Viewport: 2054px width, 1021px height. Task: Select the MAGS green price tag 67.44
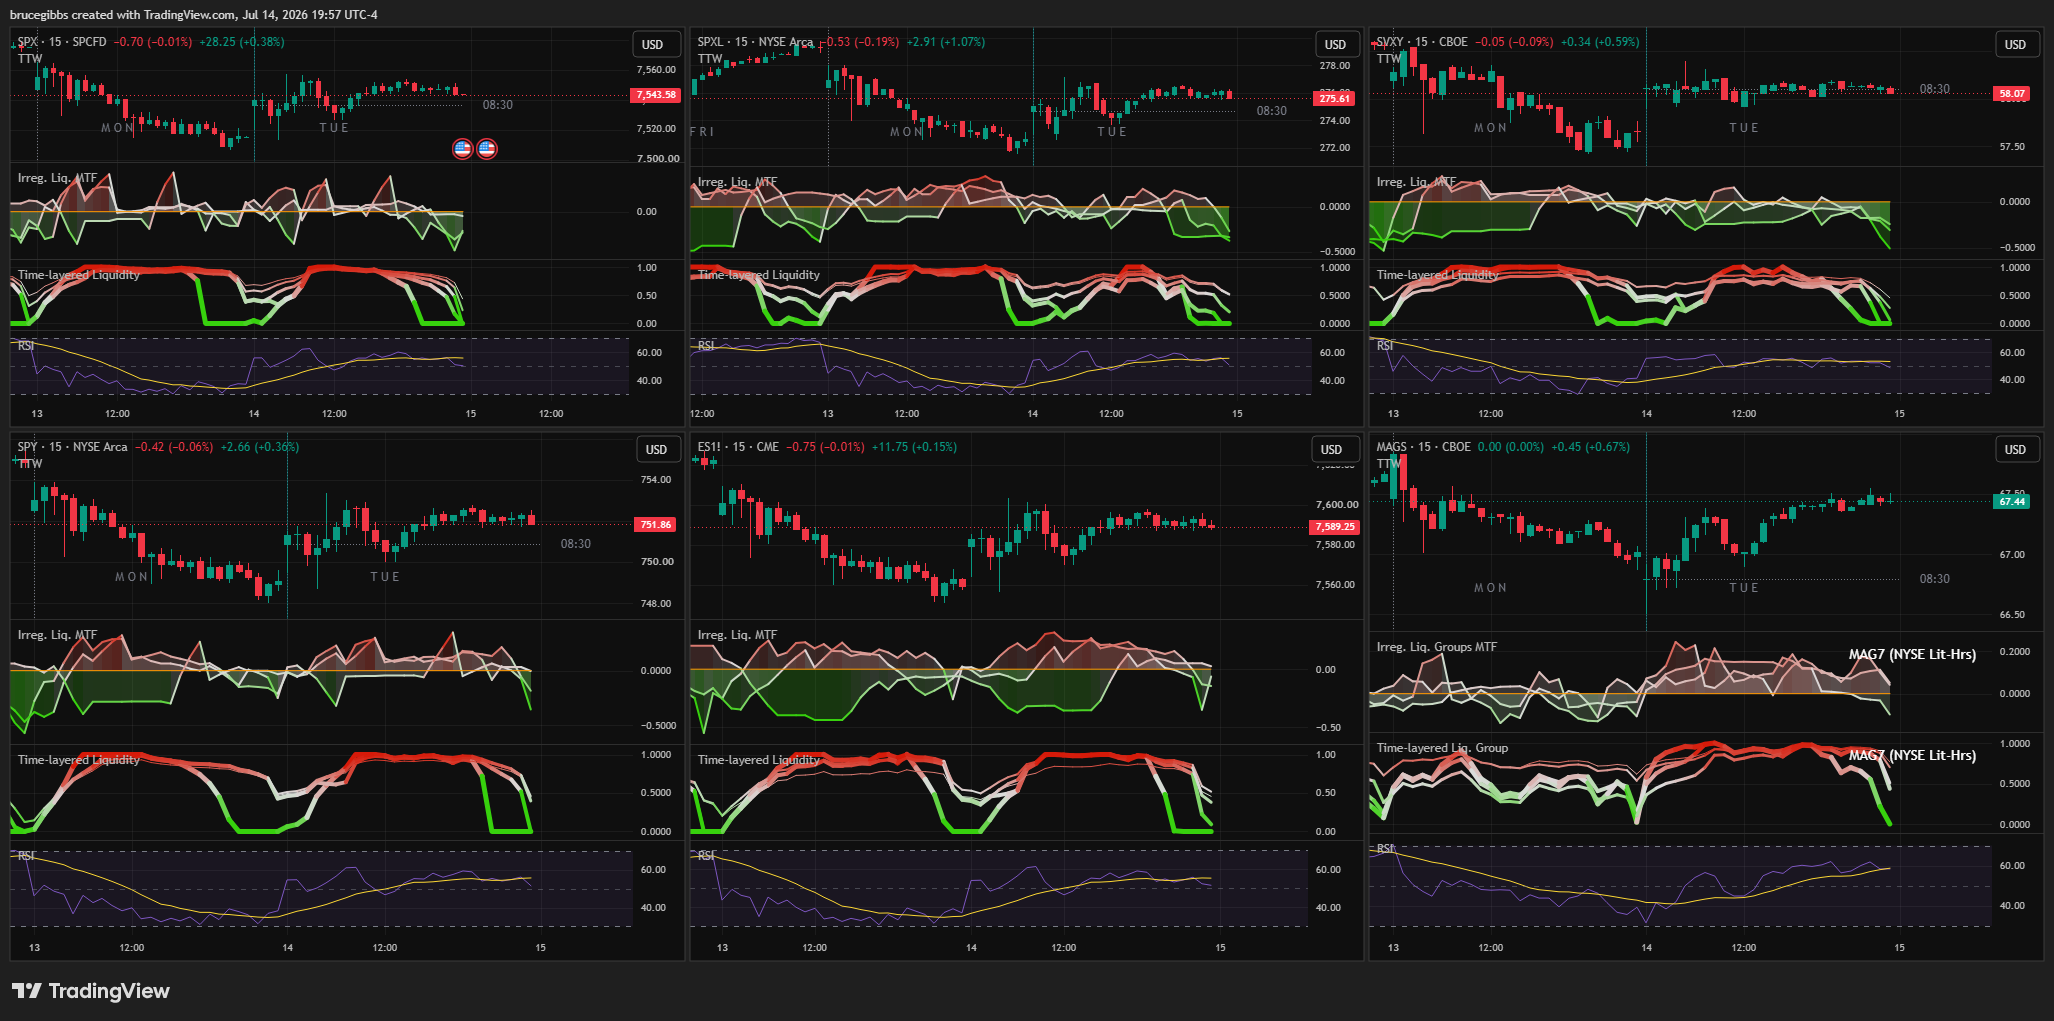click(x=2012, y=501)
